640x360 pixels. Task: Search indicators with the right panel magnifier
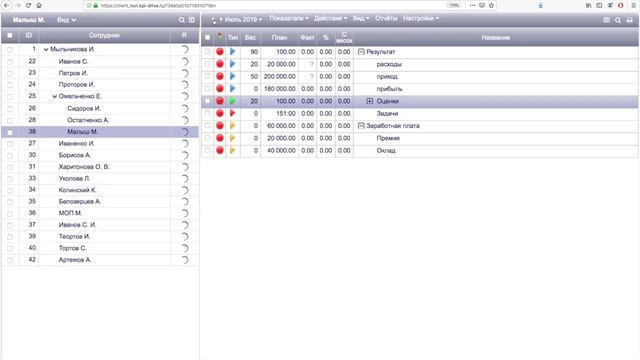click(x=618, y=20)
